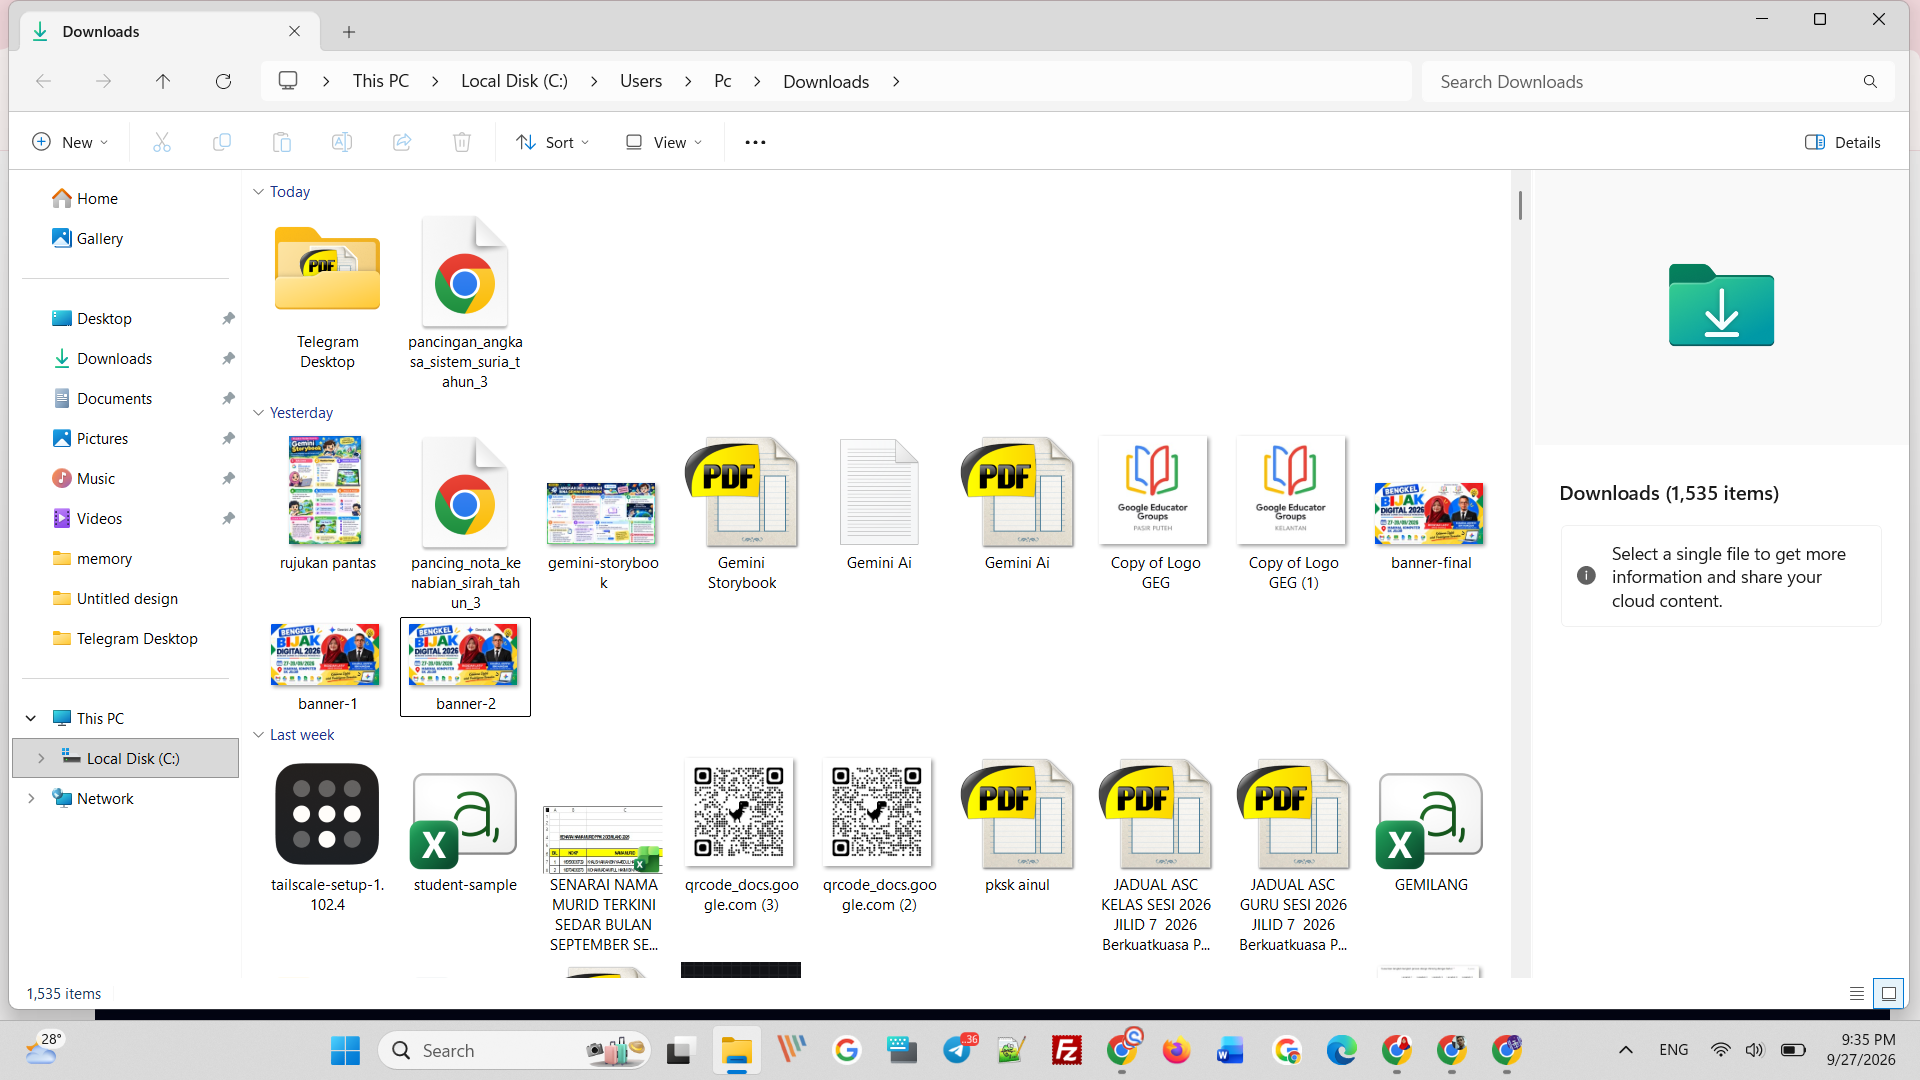Click the PC monitor icon in address bar
The height and width of the screenshot is (1080, 1920).
[x=288, y=81]
